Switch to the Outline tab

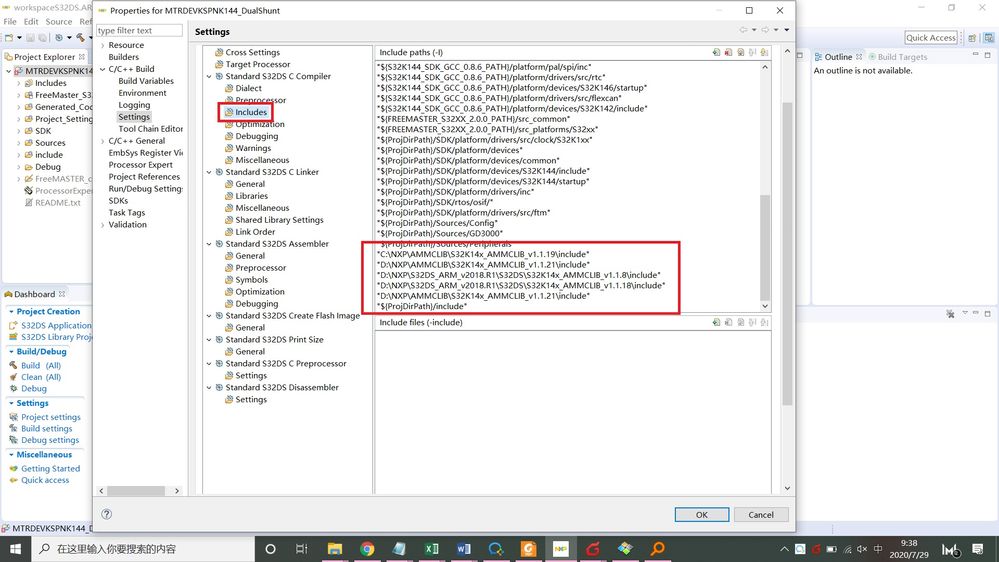838,57
